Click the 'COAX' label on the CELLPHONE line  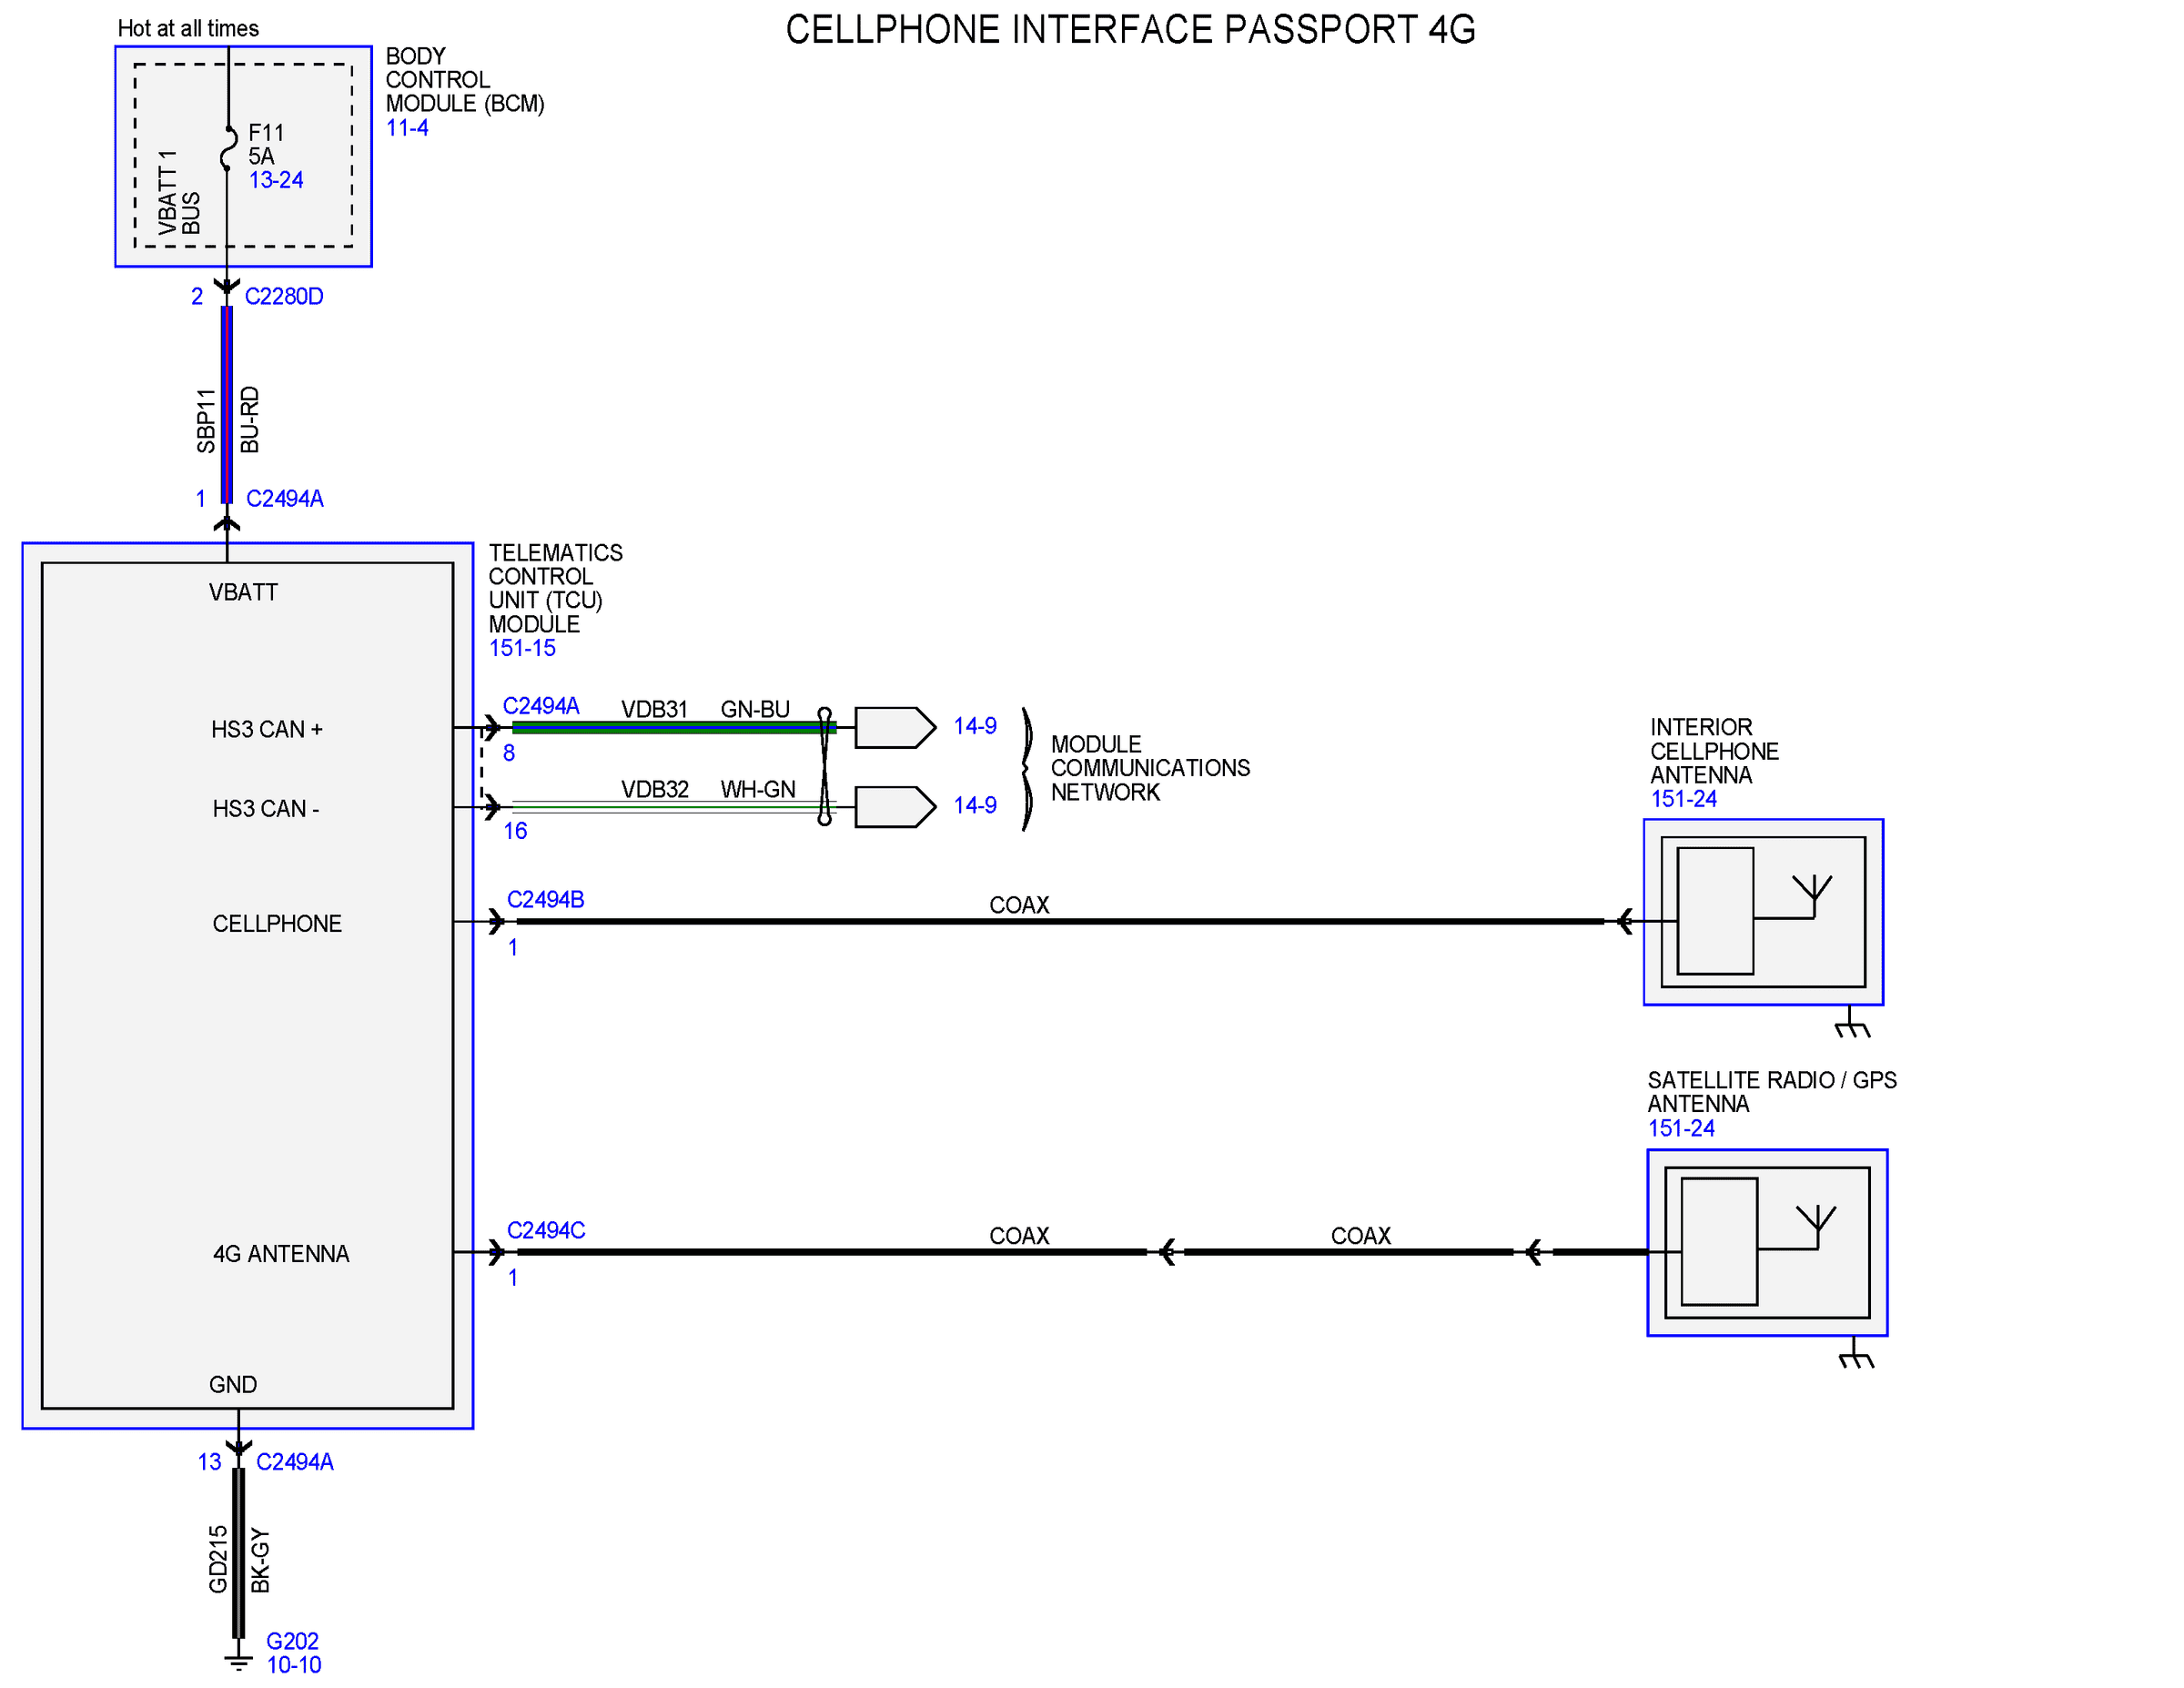pos(1019,906)
